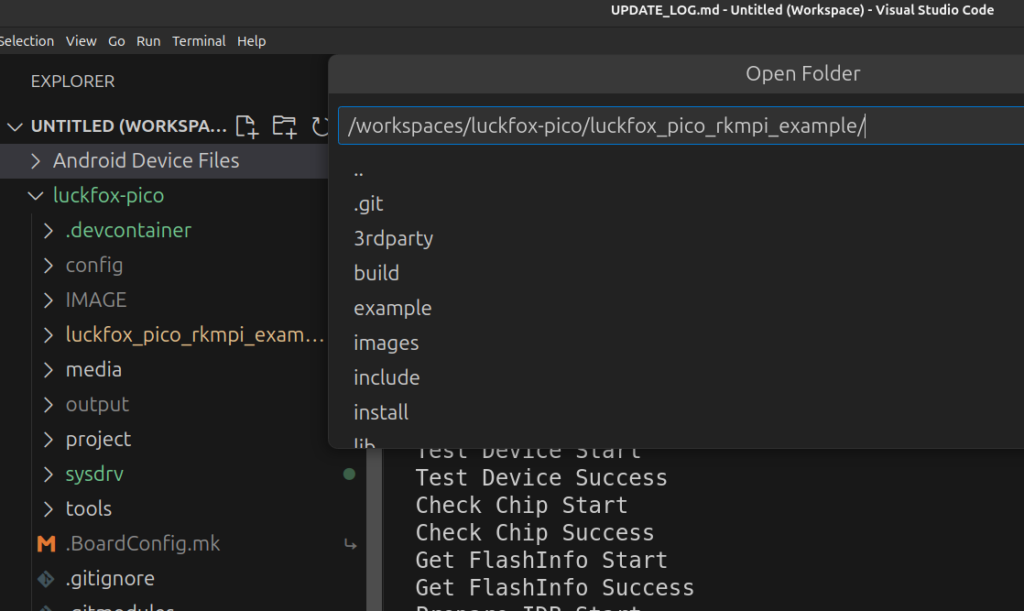Open the Help menu
Image resolution: width=1024 pixels, height=611 pixels.
pyautogui.click(x=251, y=41)
